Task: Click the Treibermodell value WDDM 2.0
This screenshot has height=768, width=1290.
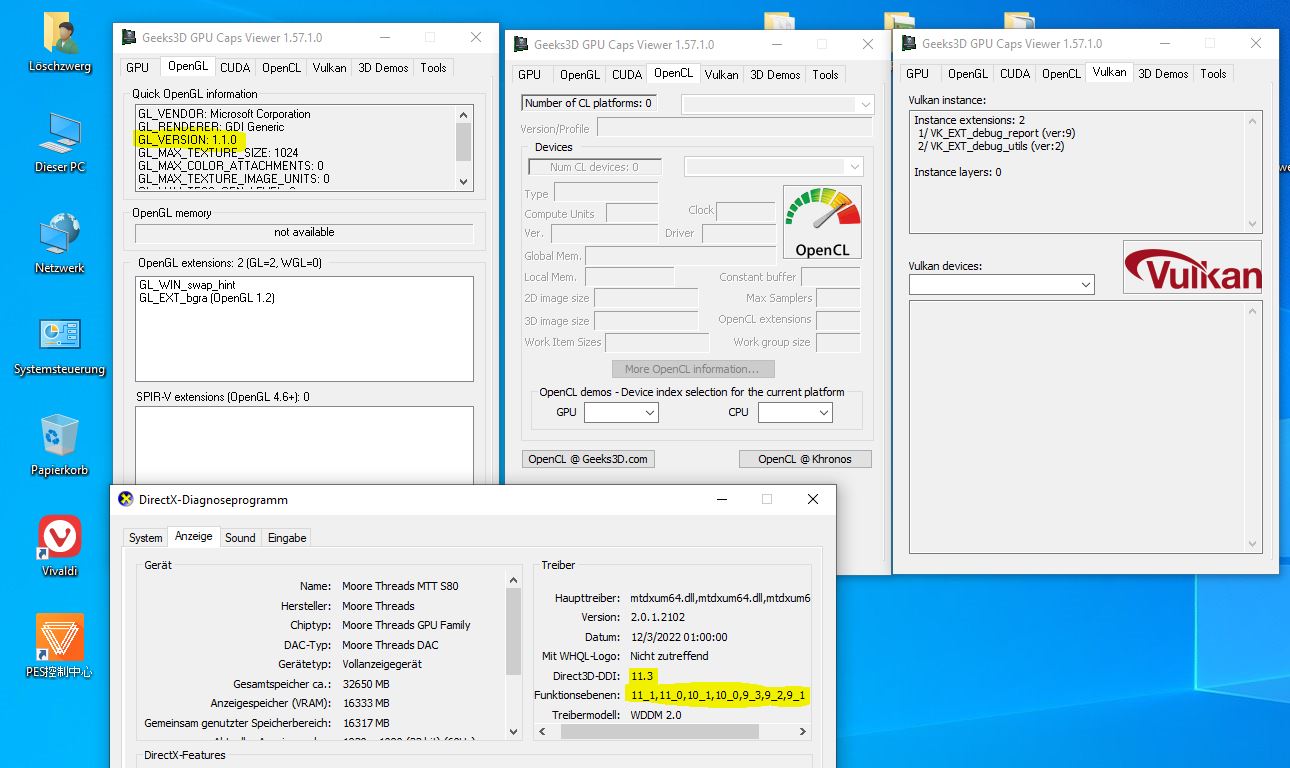Action: 655,715
